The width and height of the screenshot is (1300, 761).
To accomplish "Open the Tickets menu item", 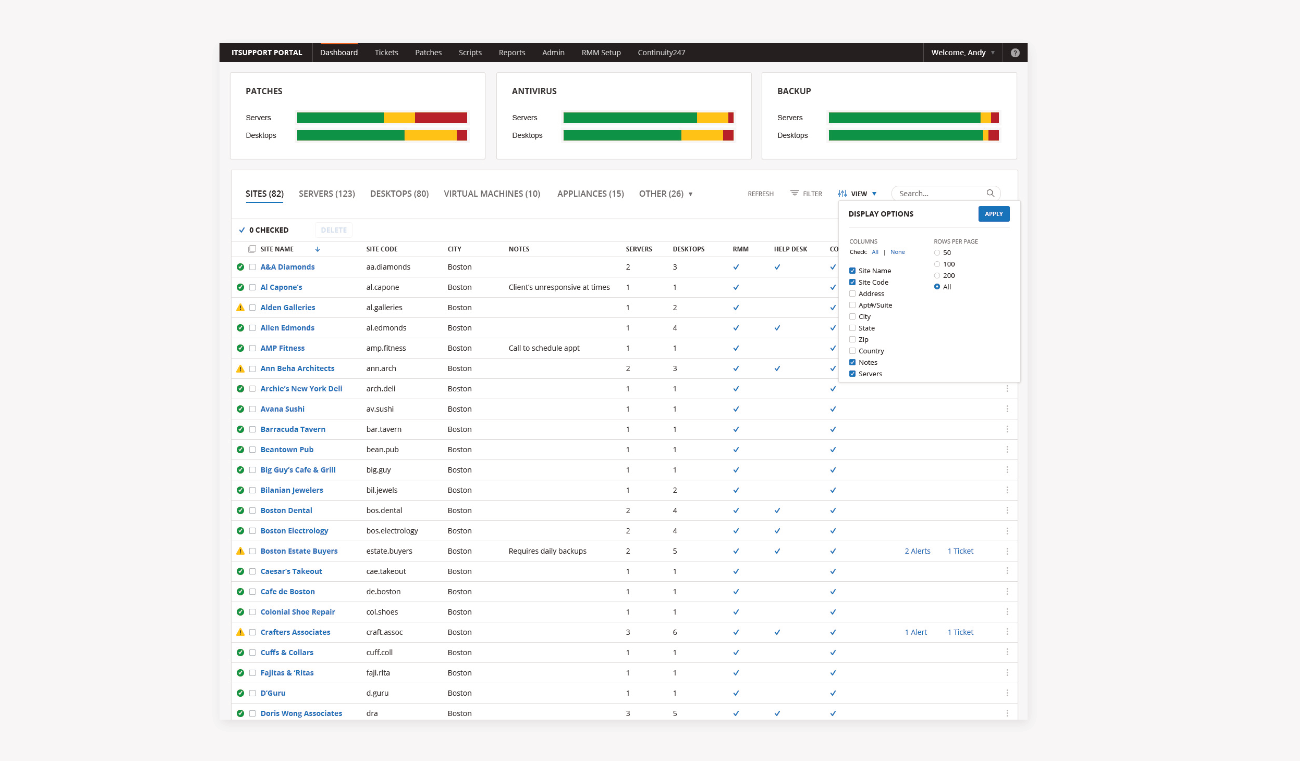I will [386, 53].
